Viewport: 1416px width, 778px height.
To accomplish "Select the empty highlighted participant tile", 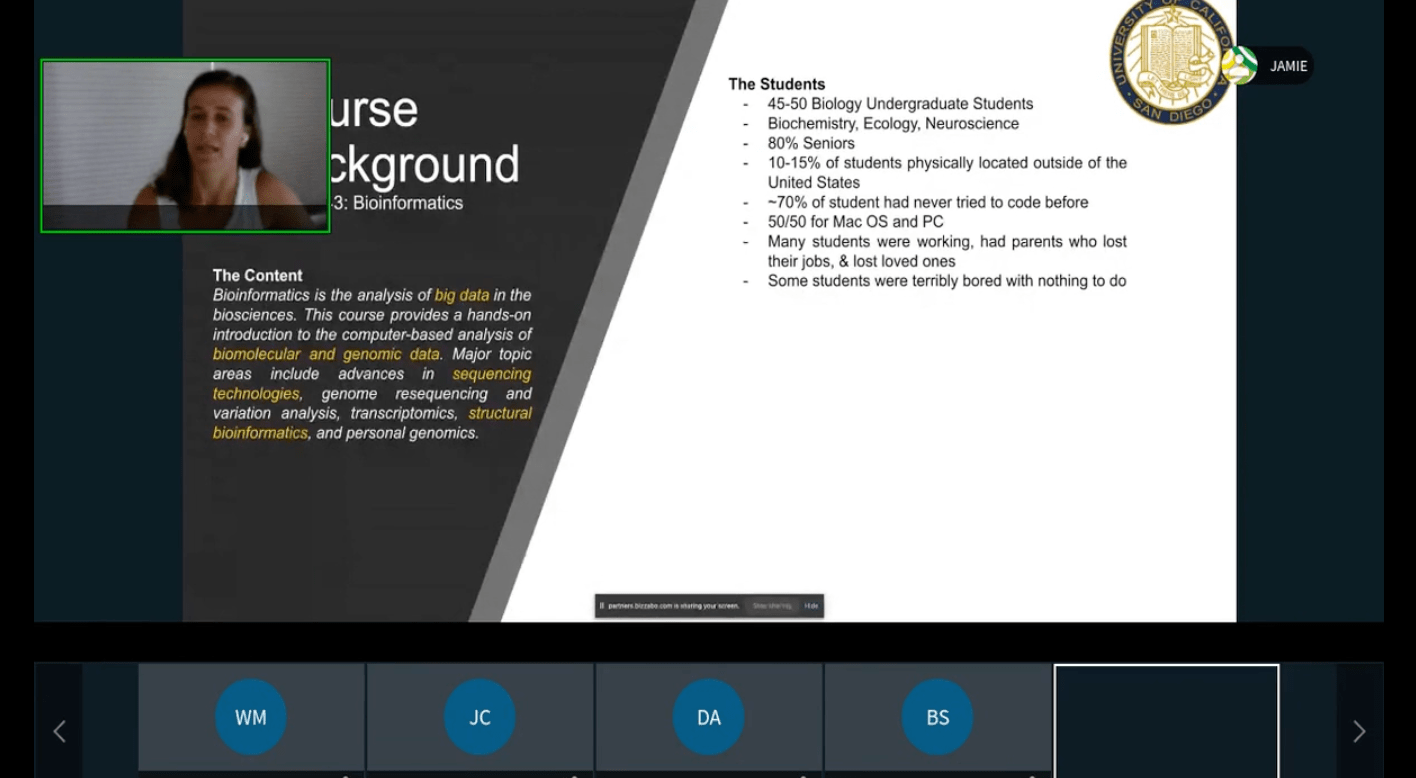I will [x=1166, y=720].
